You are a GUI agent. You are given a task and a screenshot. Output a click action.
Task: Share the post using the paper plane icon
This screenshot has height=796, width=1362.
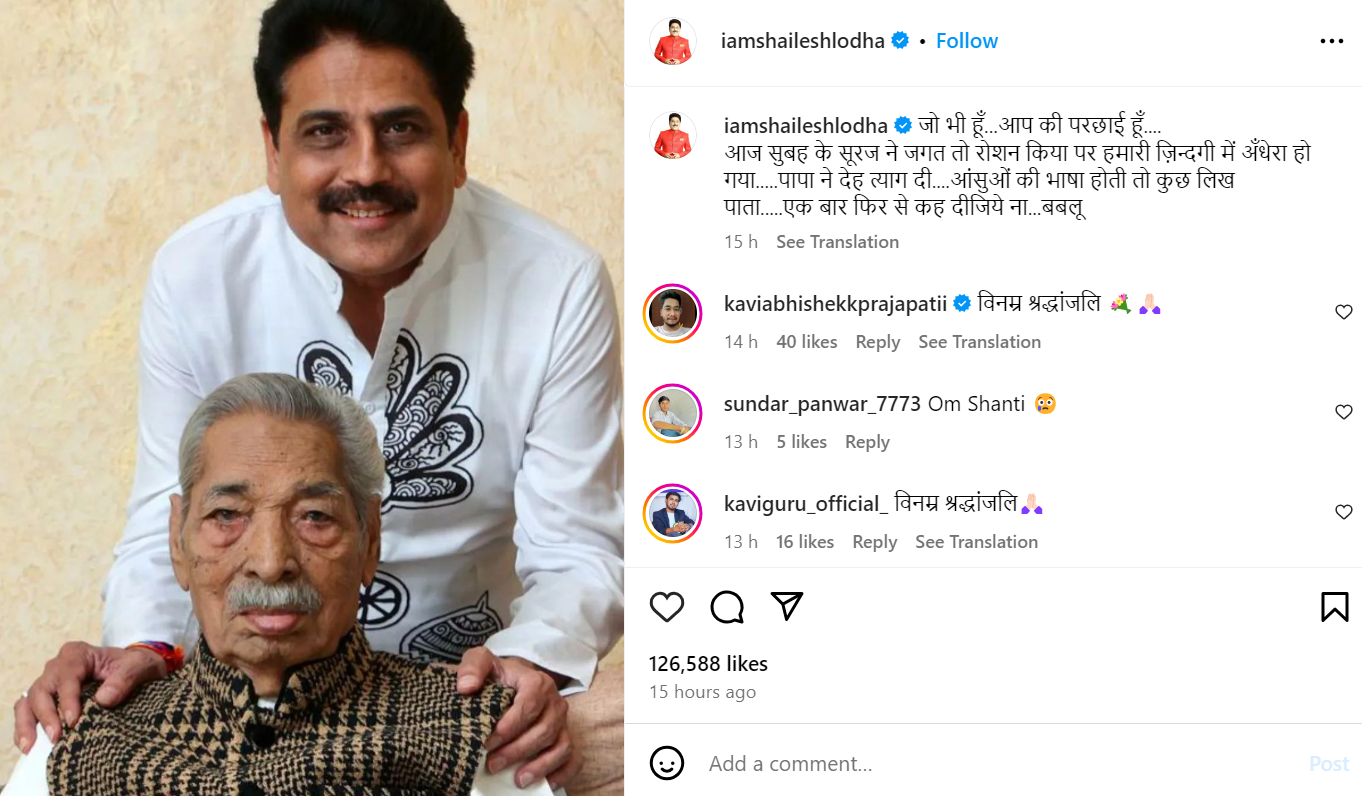pyautogui.click(x=787, y=606)
